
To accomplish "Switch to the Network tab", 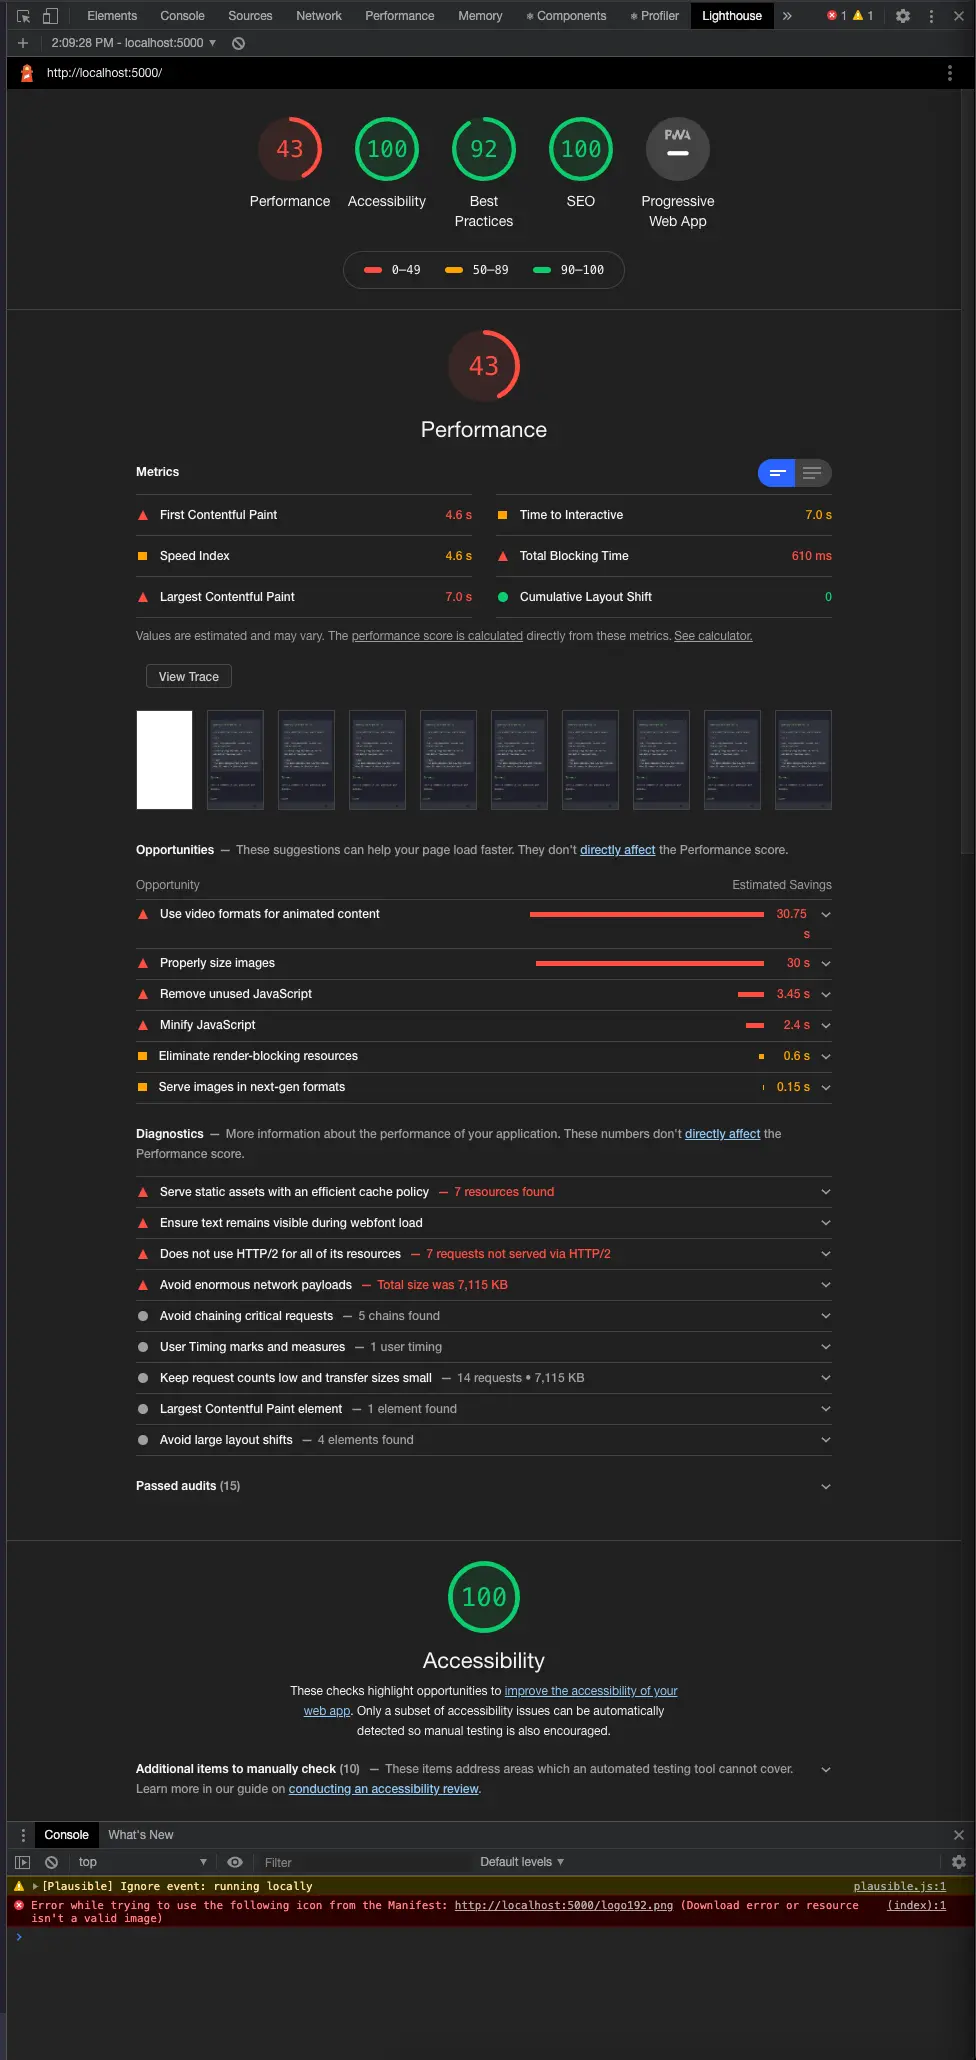I will click(319, 16).
